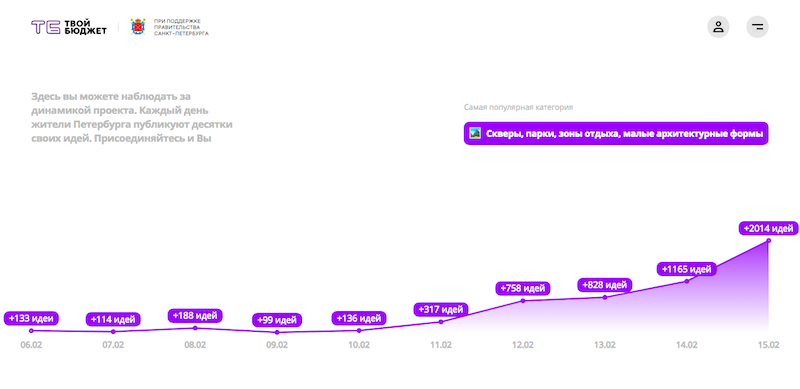
Task: Click the Твой Бюджет logo
Action: pyautogui.click(x=69, y=27)
